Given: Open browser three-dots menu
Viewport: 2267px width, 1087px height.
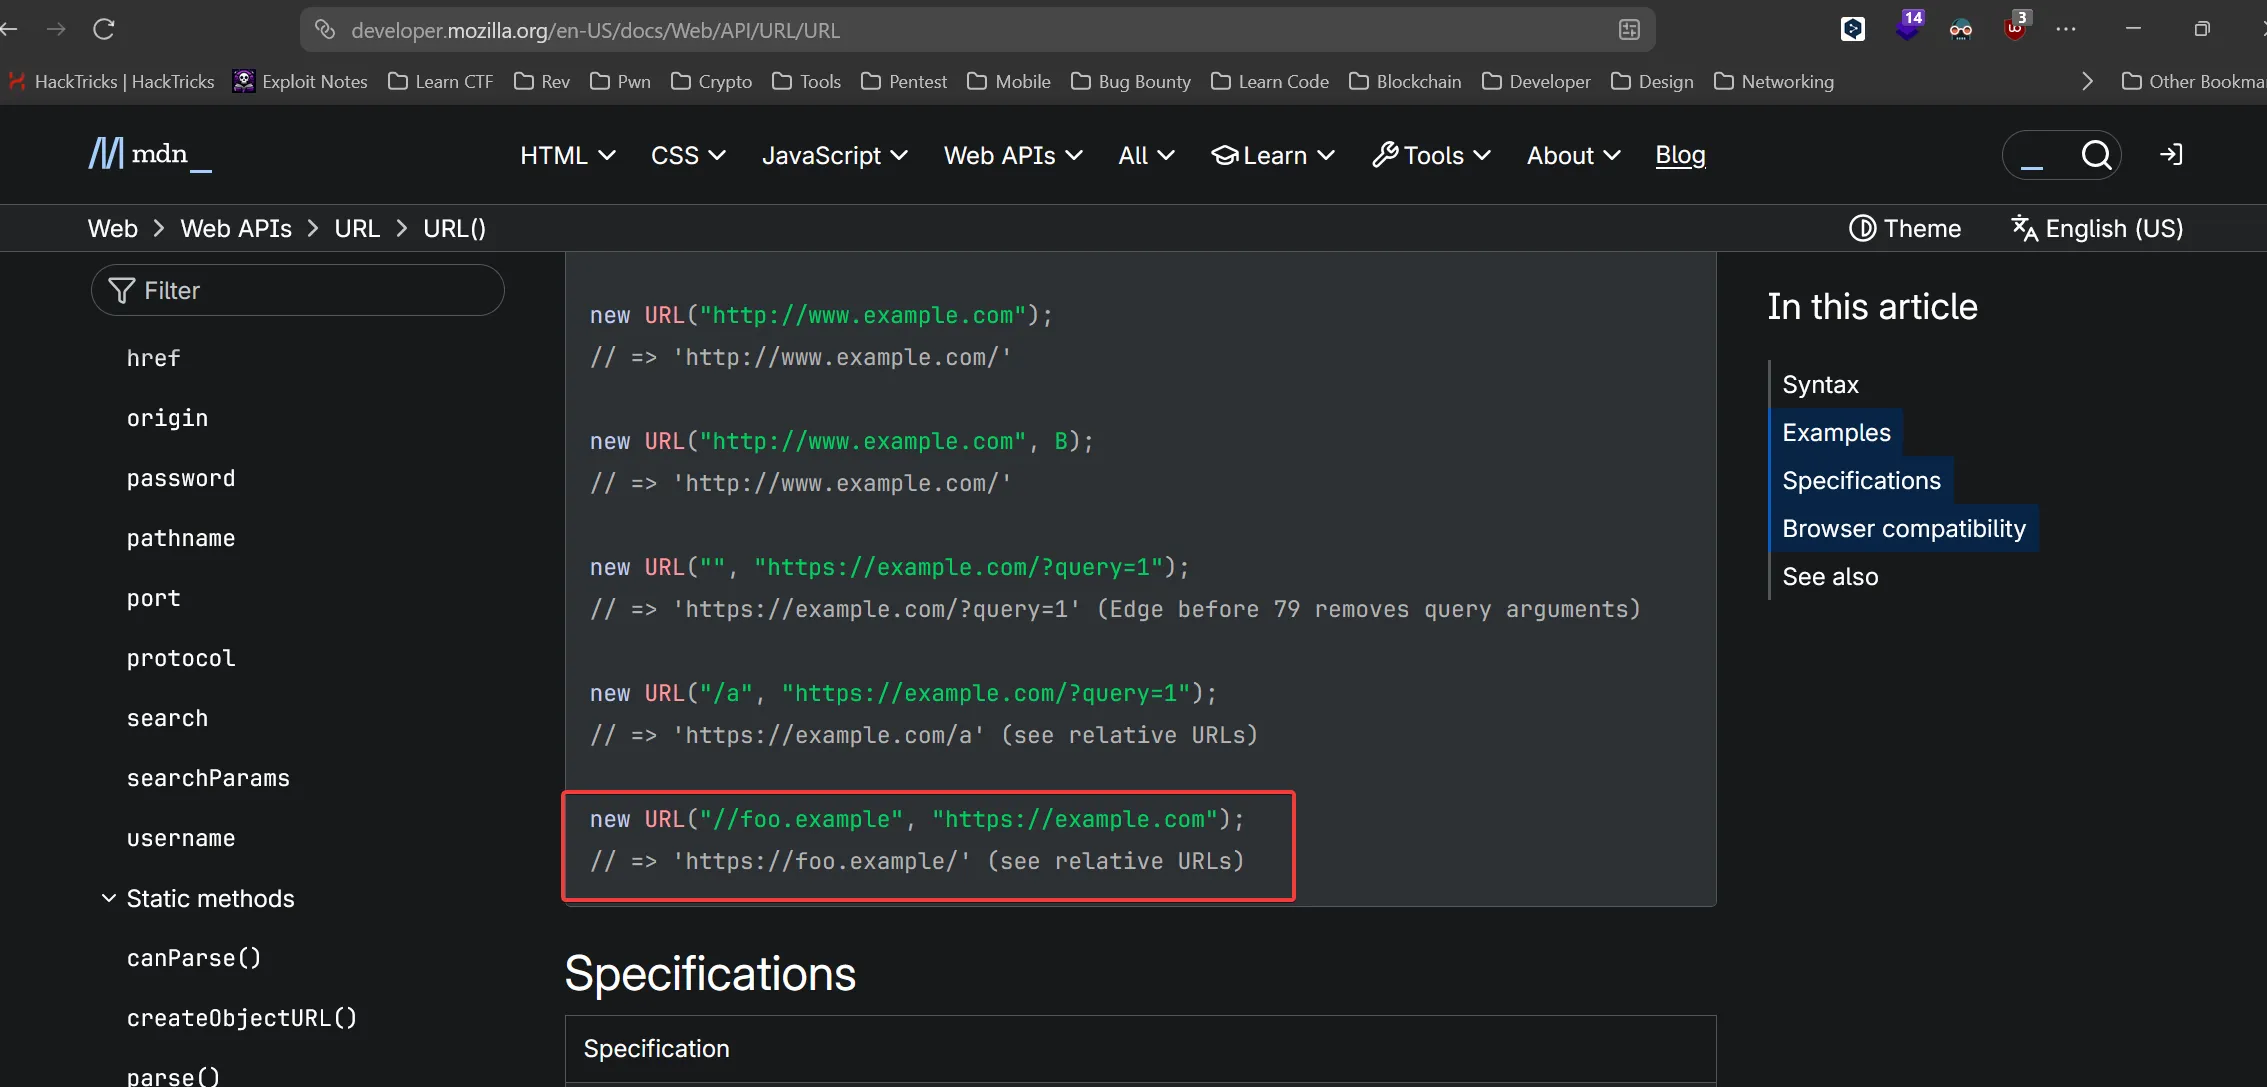Looking at the screenshot, I should (x=2066, y=29).
